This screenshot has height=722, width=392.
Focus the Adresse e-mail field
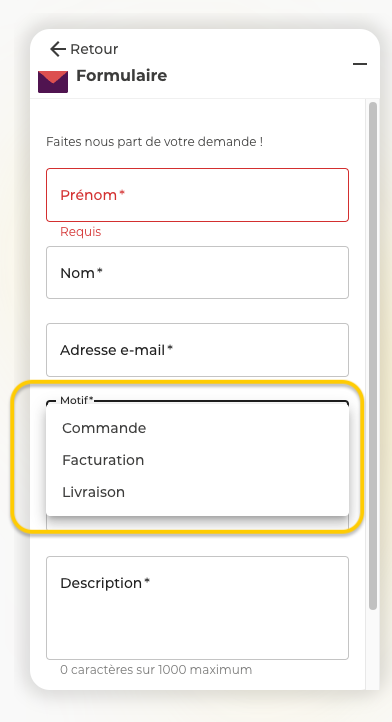(x=197, y=350)
